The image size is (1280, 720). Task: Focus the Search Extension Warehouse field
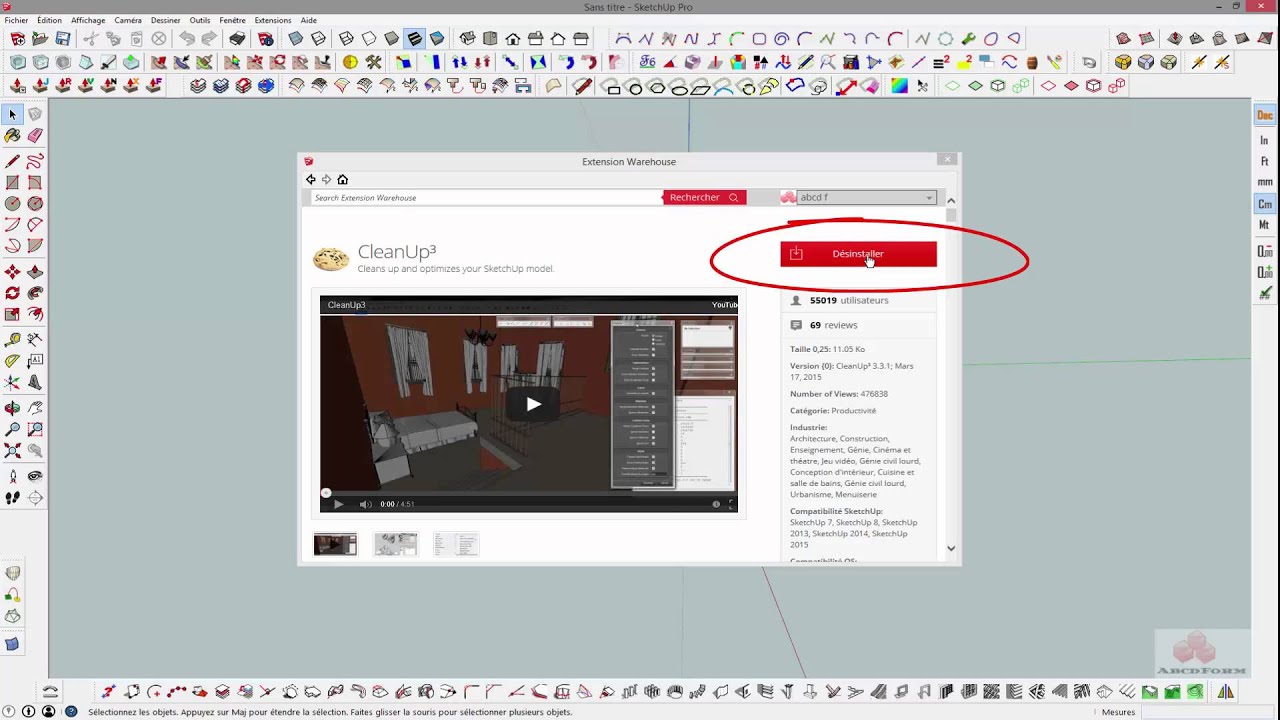486,198
